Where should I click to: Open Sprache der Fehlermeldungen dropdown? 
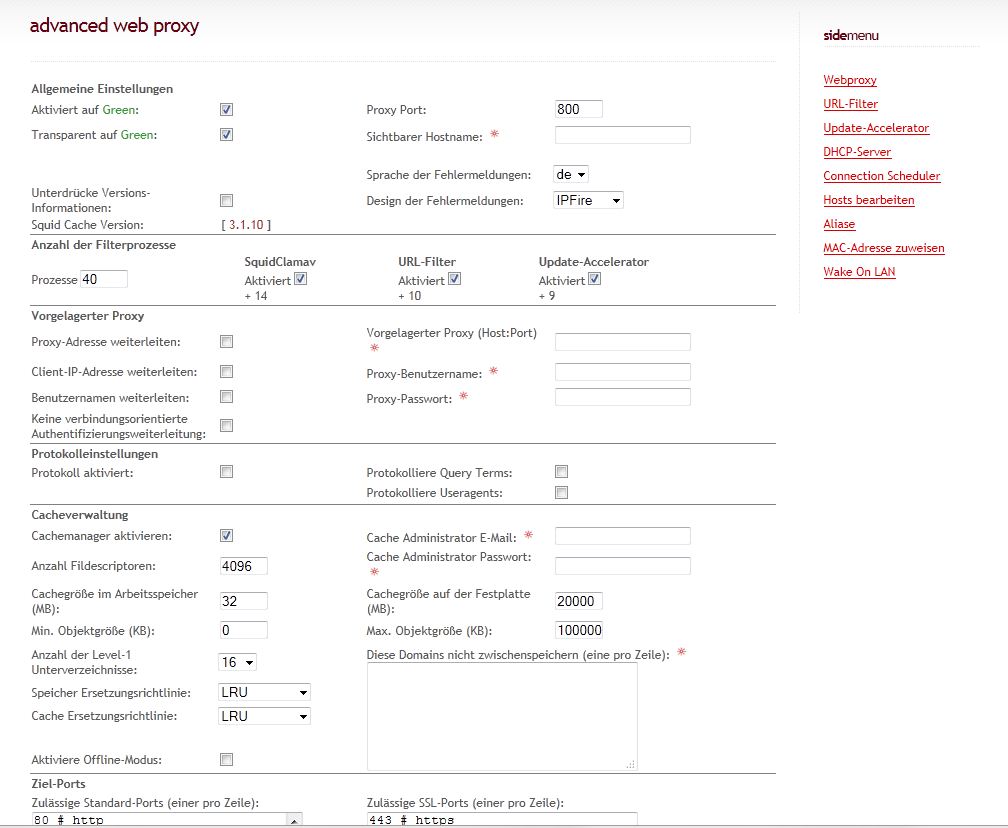coord(571,175)
